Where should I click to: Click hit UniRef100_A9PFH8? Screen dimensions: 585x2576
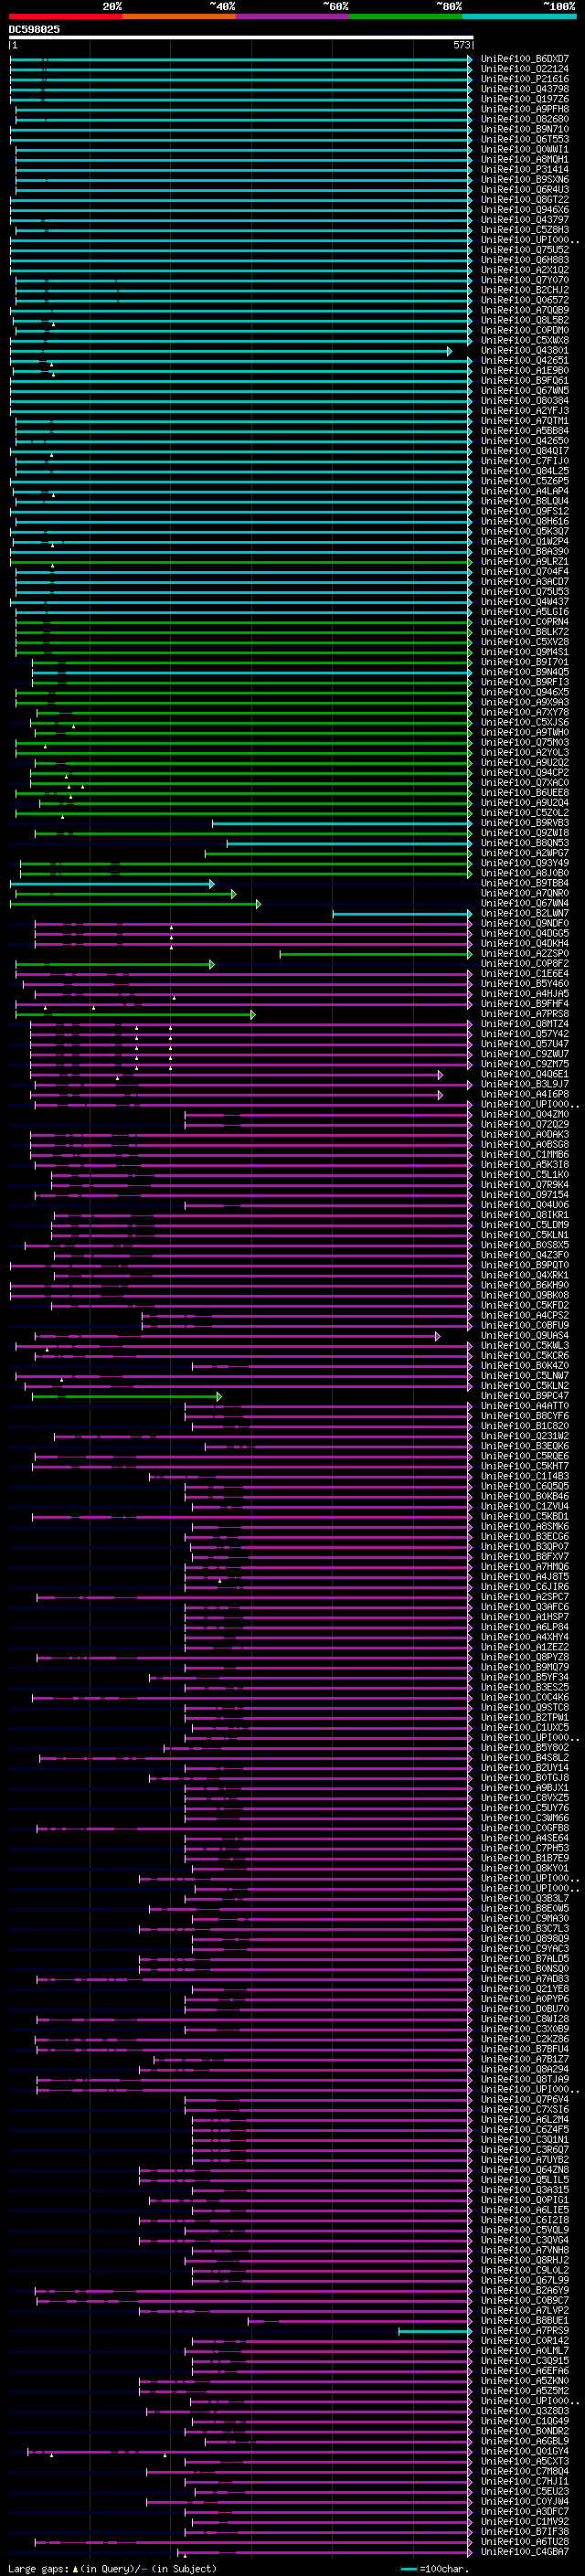click(x=525, y=109)
